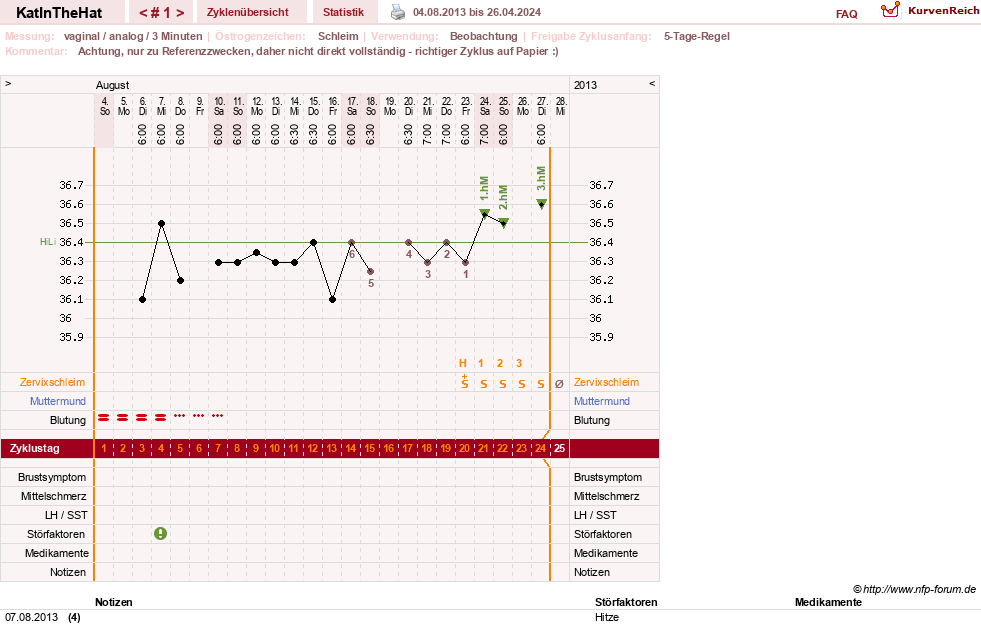Click cycle day 14 in Zyklustag row
981x641 pixels.
coord(351,448)
